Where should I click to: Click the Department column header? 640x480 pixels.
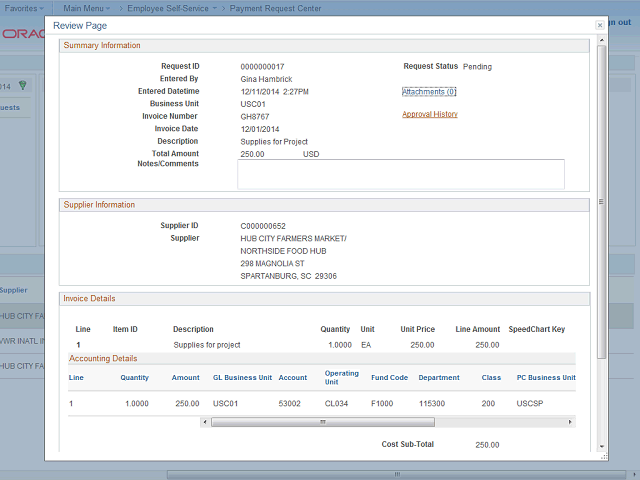click(x=438, y=378)
